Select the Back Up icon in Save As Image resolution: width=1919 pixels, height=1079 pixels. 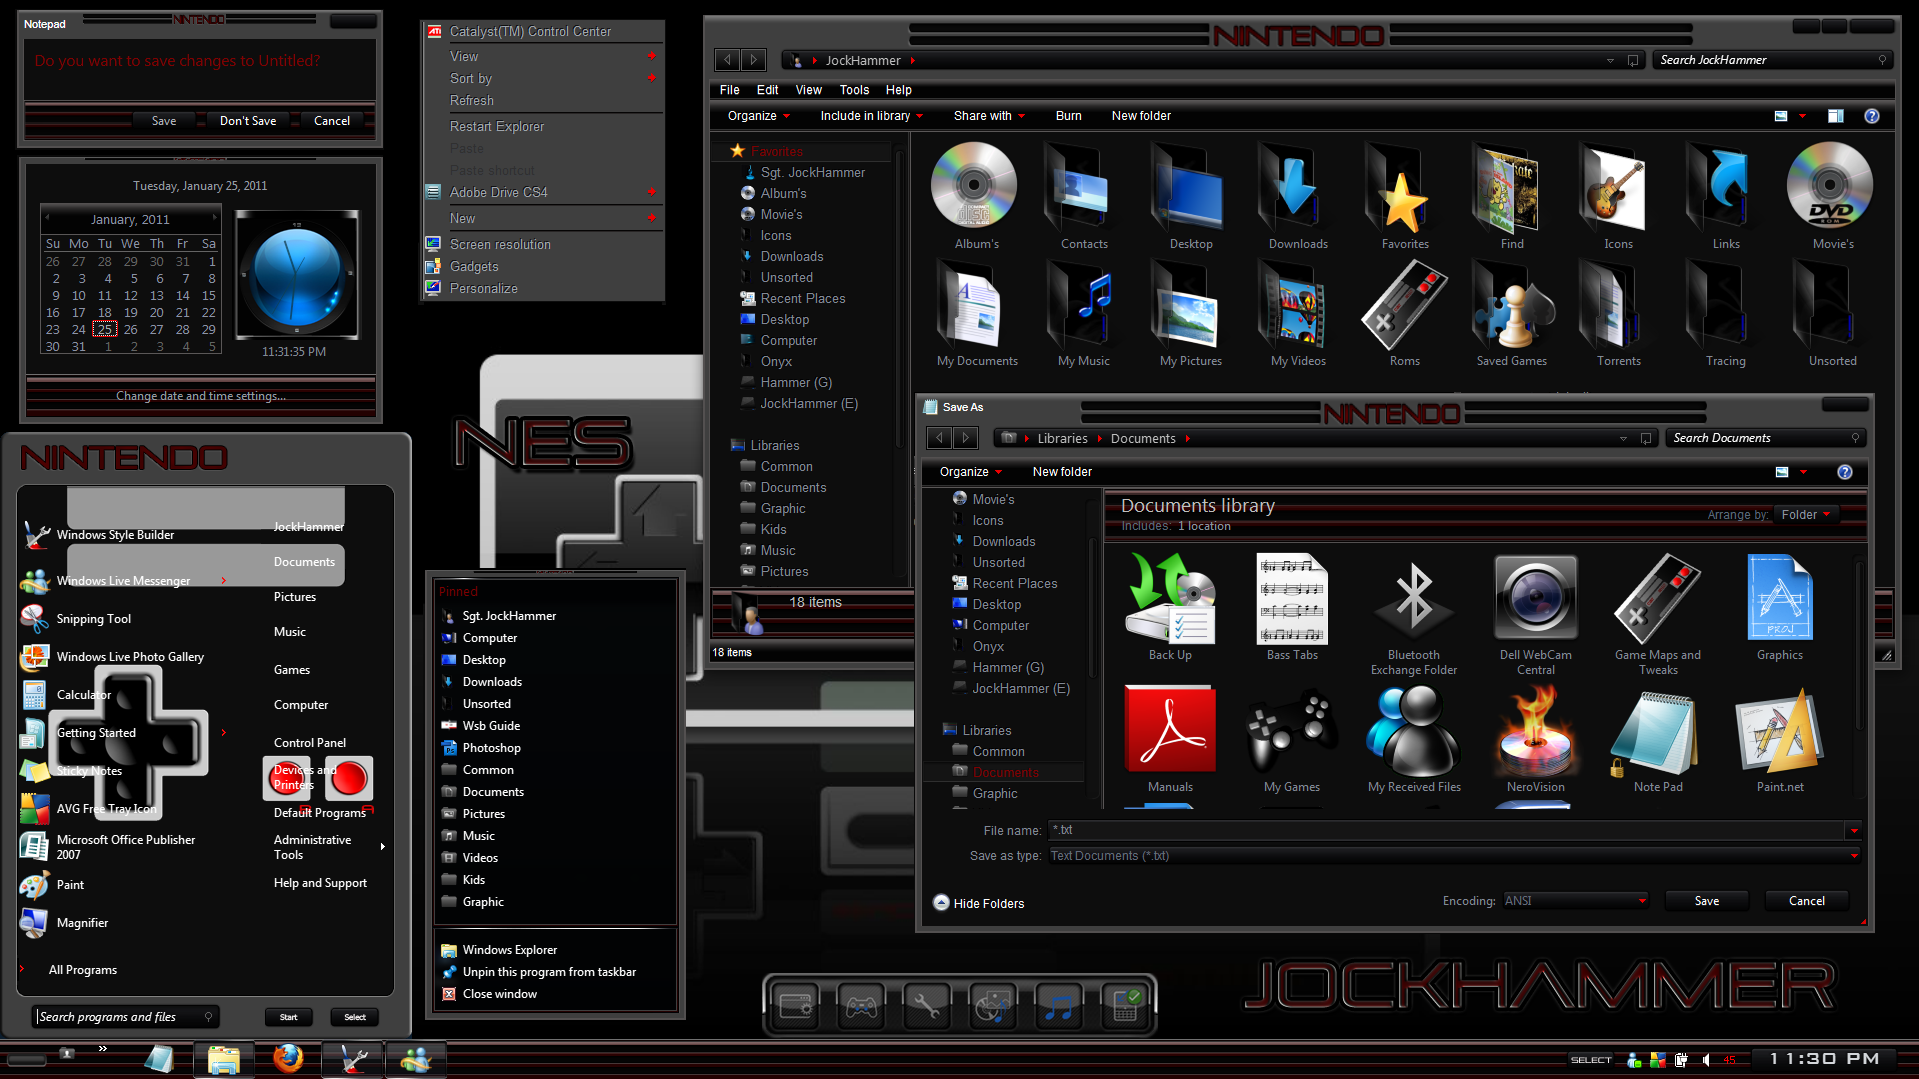[x=1169, y=598]
